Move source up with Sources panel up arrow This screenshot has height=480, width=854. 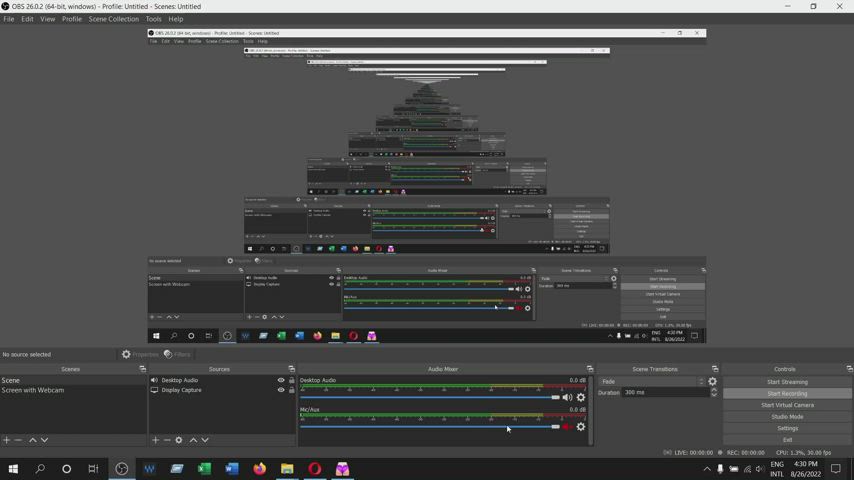tap(193, 440)
